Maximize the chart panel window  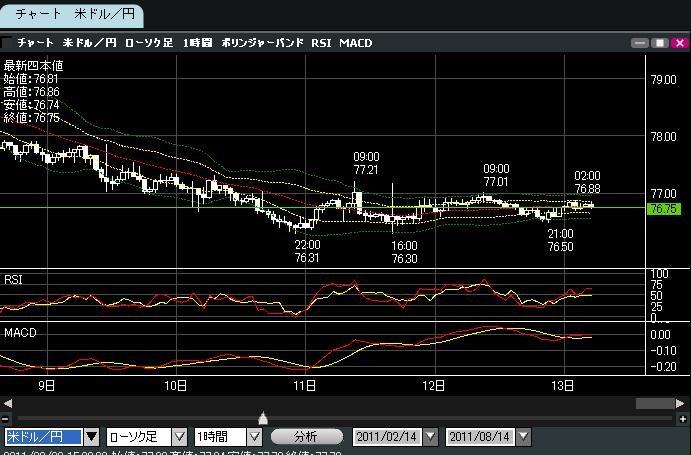tap(659, 43)
